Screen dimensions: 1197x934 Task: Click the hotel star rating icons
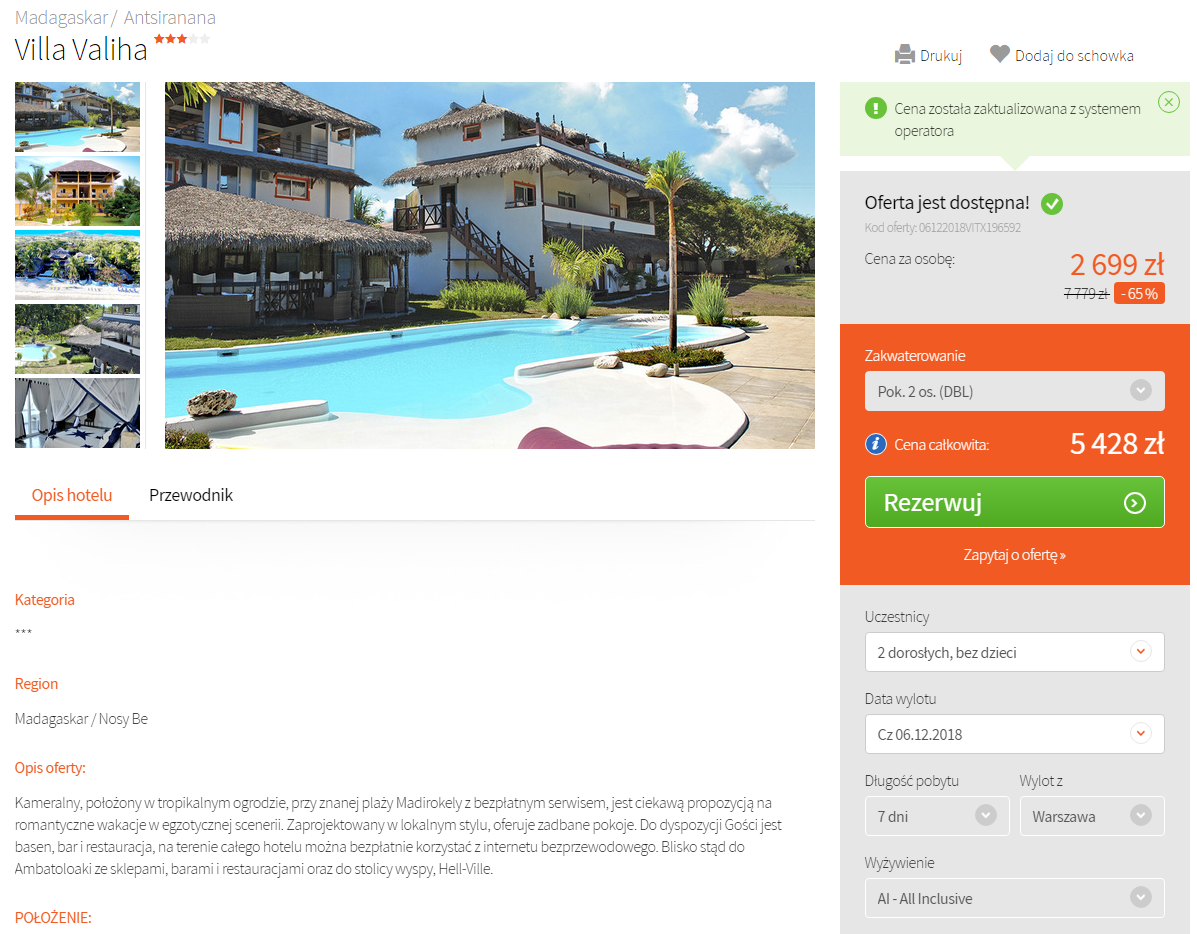tap(182, 39)
